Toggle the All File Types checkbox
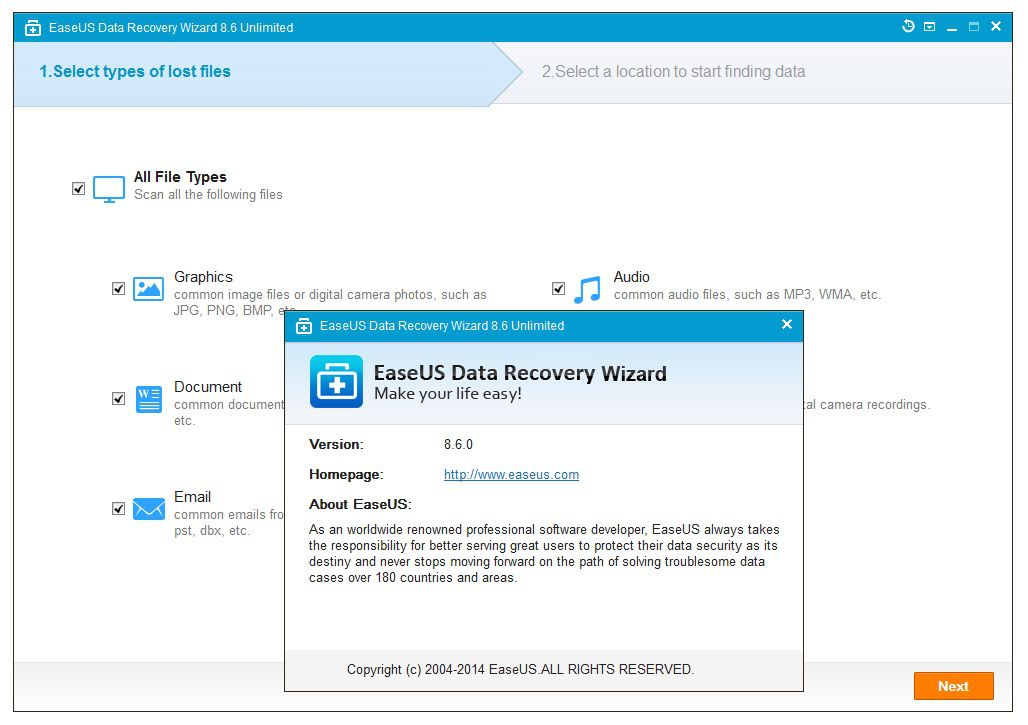 coord(79,189)
